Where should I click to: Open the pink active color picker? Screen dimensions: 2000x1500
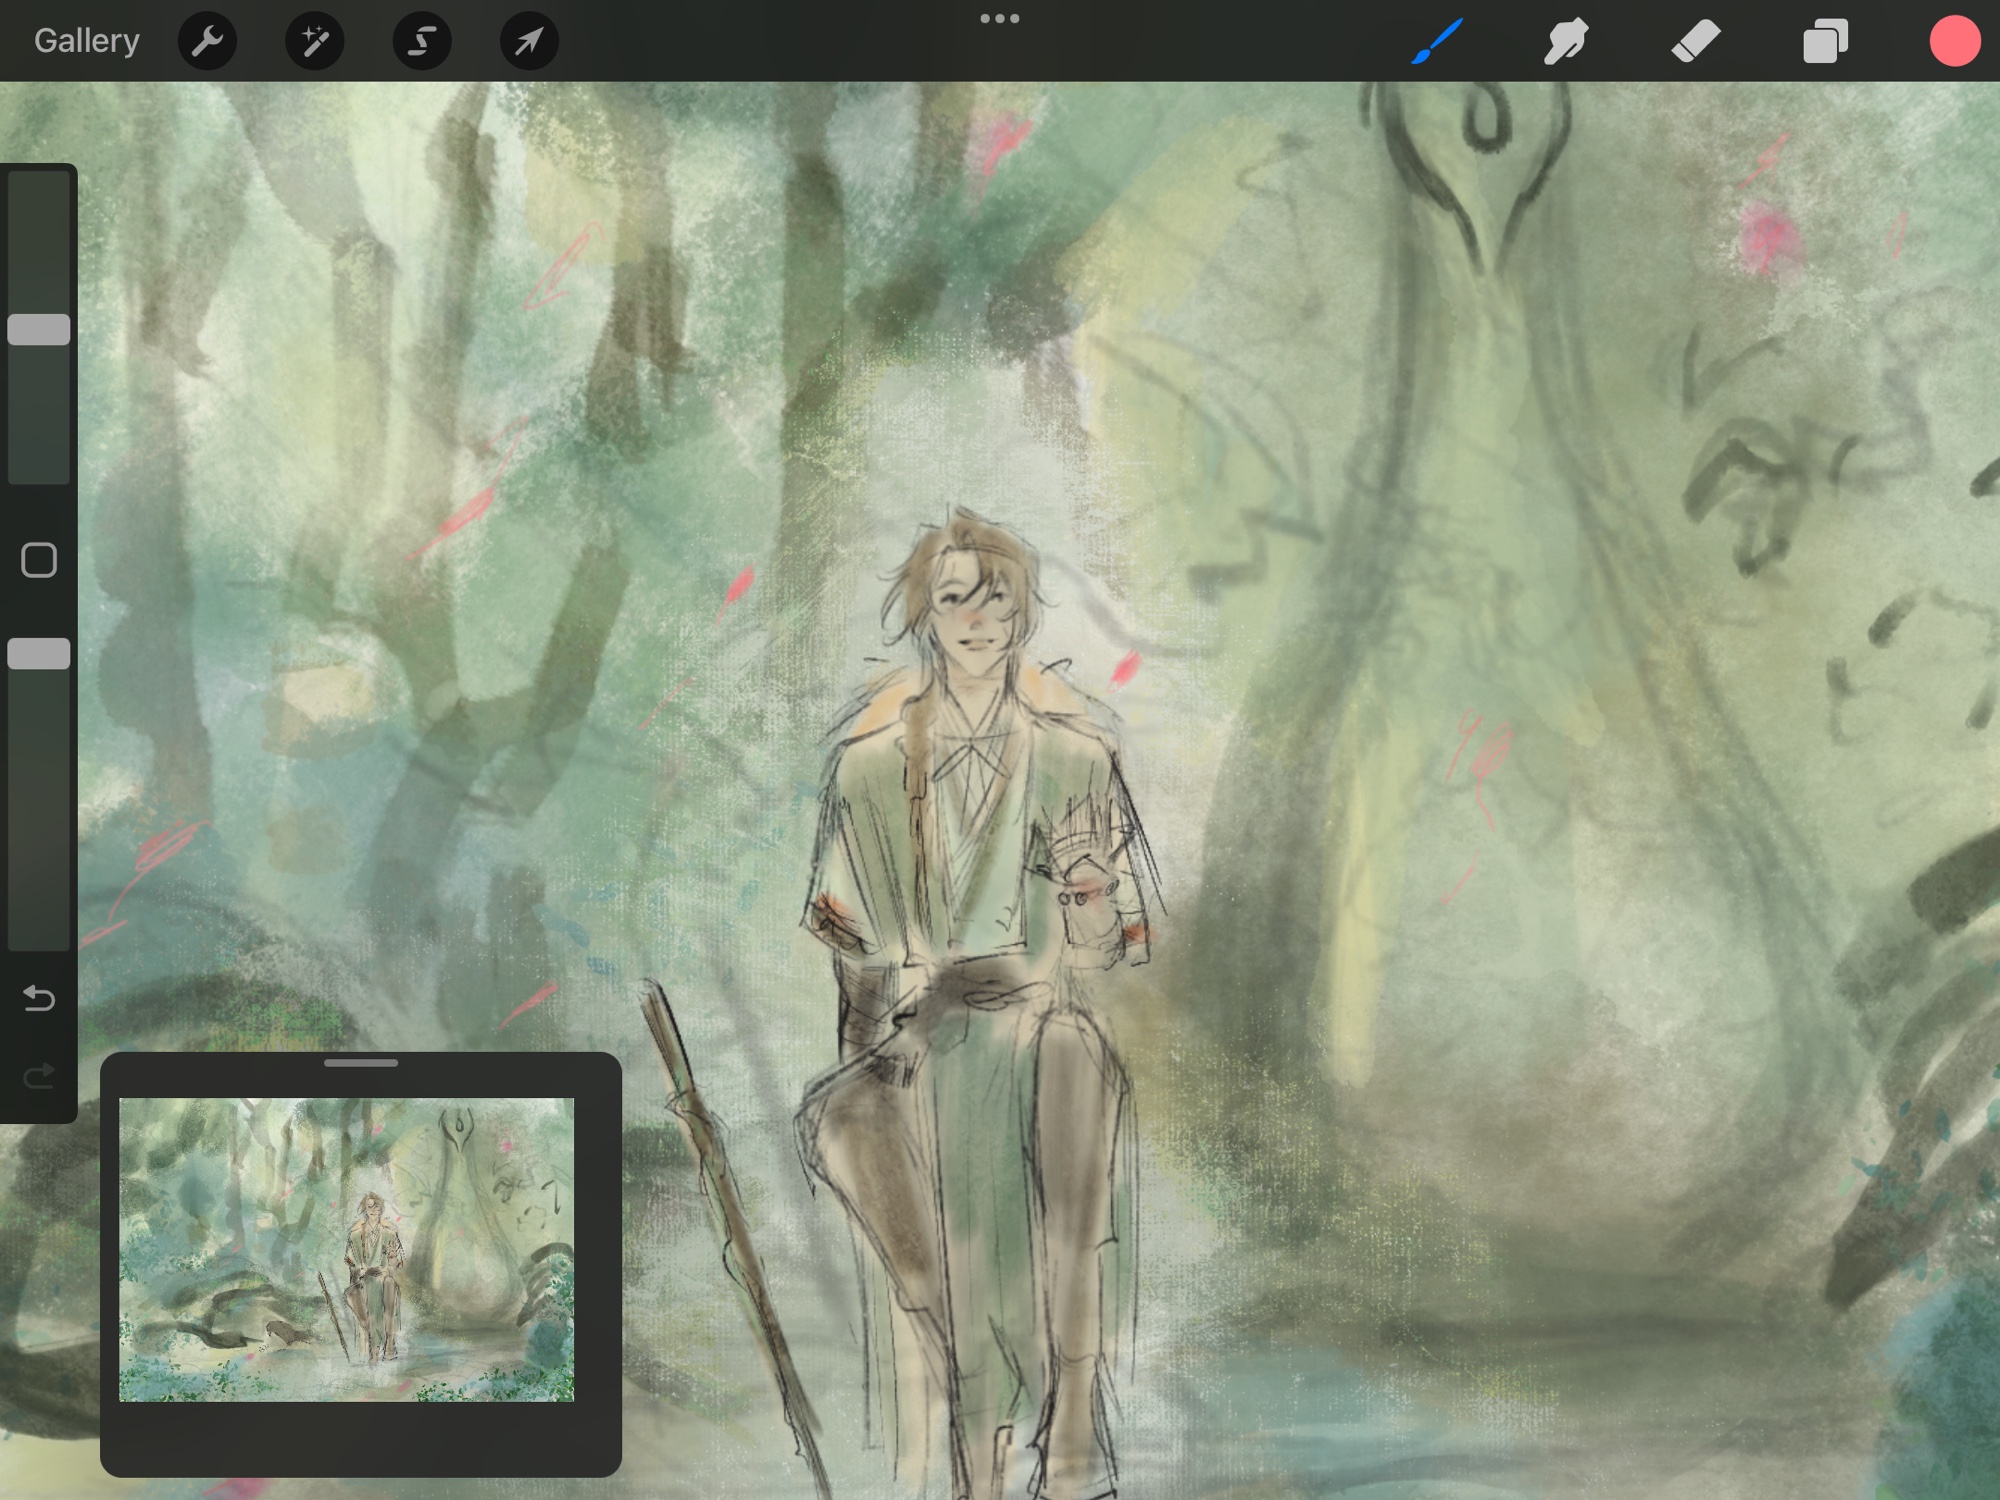(x=1954, y=42)
